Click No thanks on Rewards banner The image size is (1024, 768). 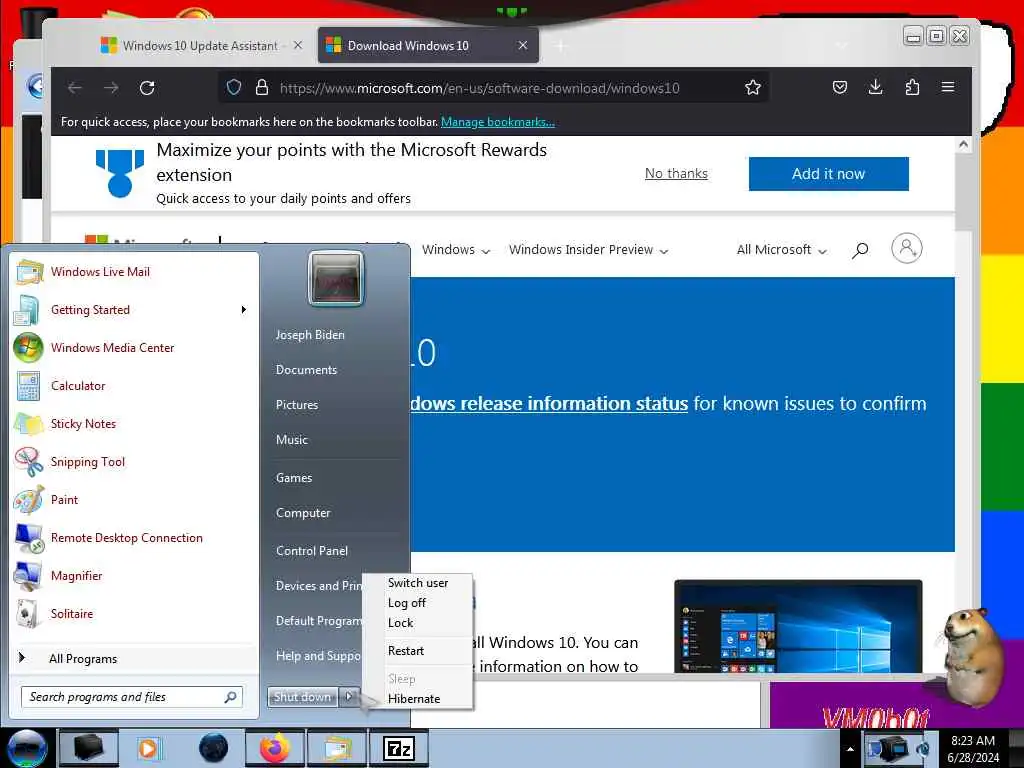tap(676, 174)
